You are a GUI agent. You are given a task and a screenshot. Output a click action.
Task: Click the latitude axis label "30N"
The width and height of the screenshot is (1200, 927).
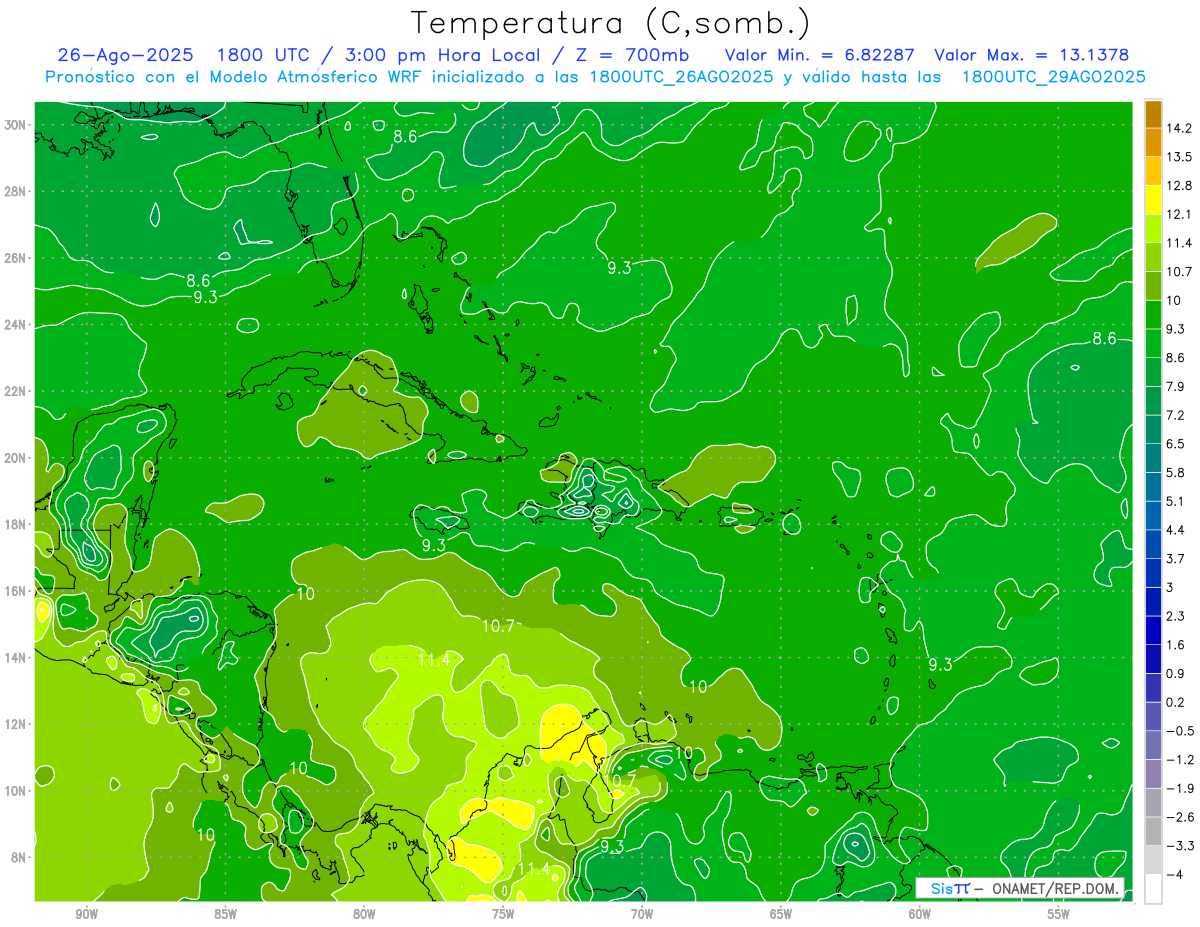[x=16, y=125]
